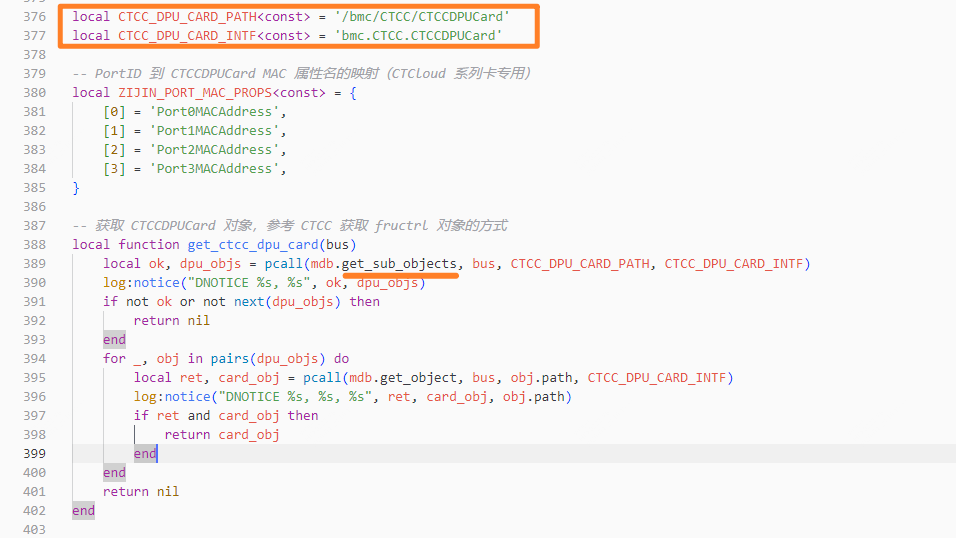The image size is (956, 538).
Task: Click line number 376 in the gutter
Action: click(x=35, y=16)
